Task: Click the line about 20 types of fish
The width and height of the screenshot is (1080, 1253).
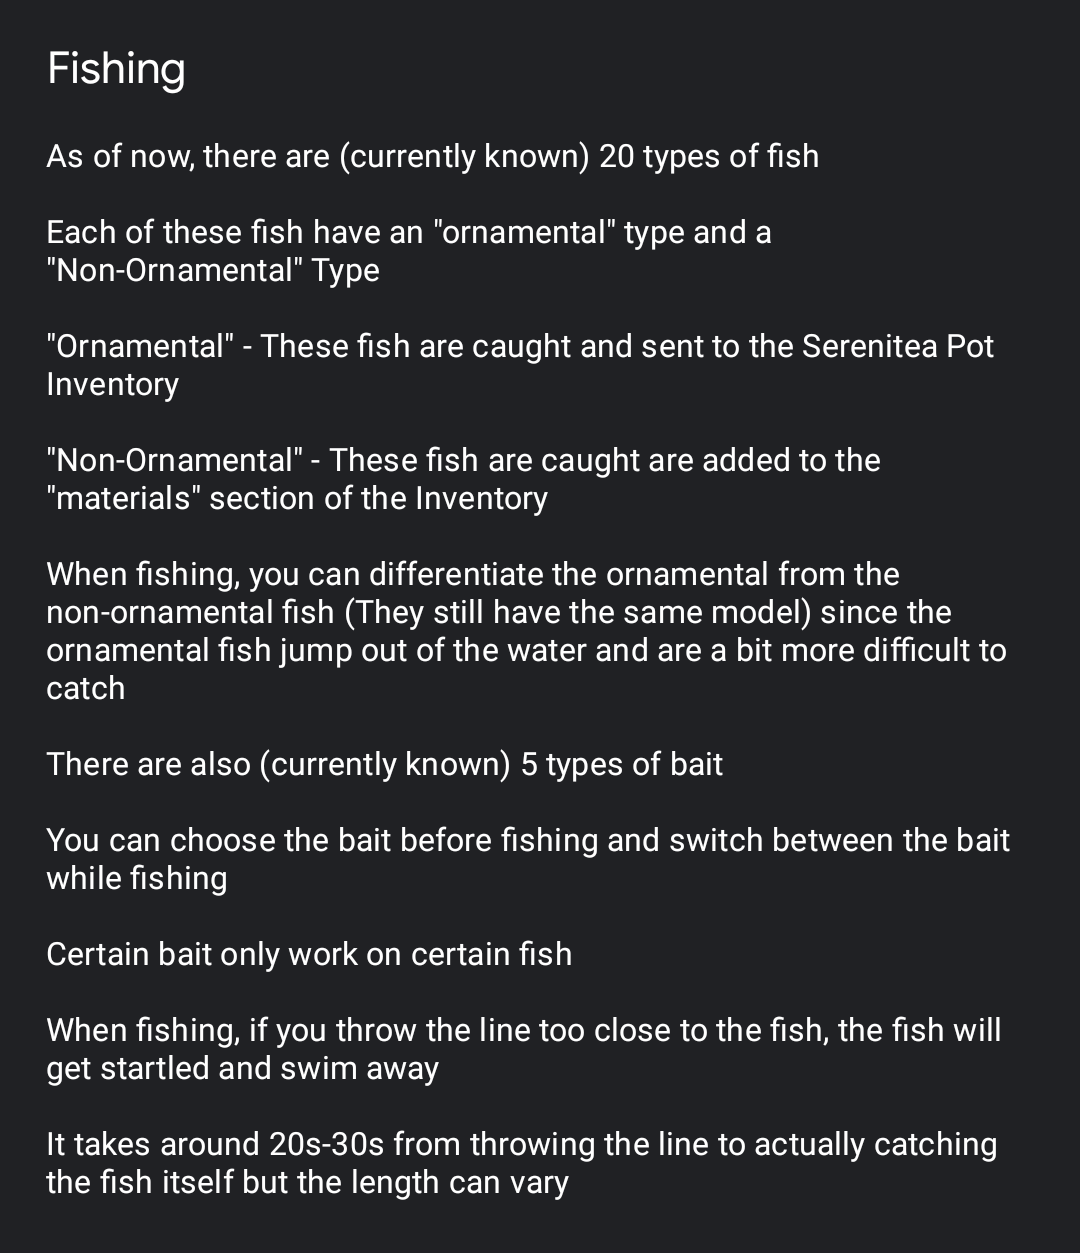Action: pos(432,157)
